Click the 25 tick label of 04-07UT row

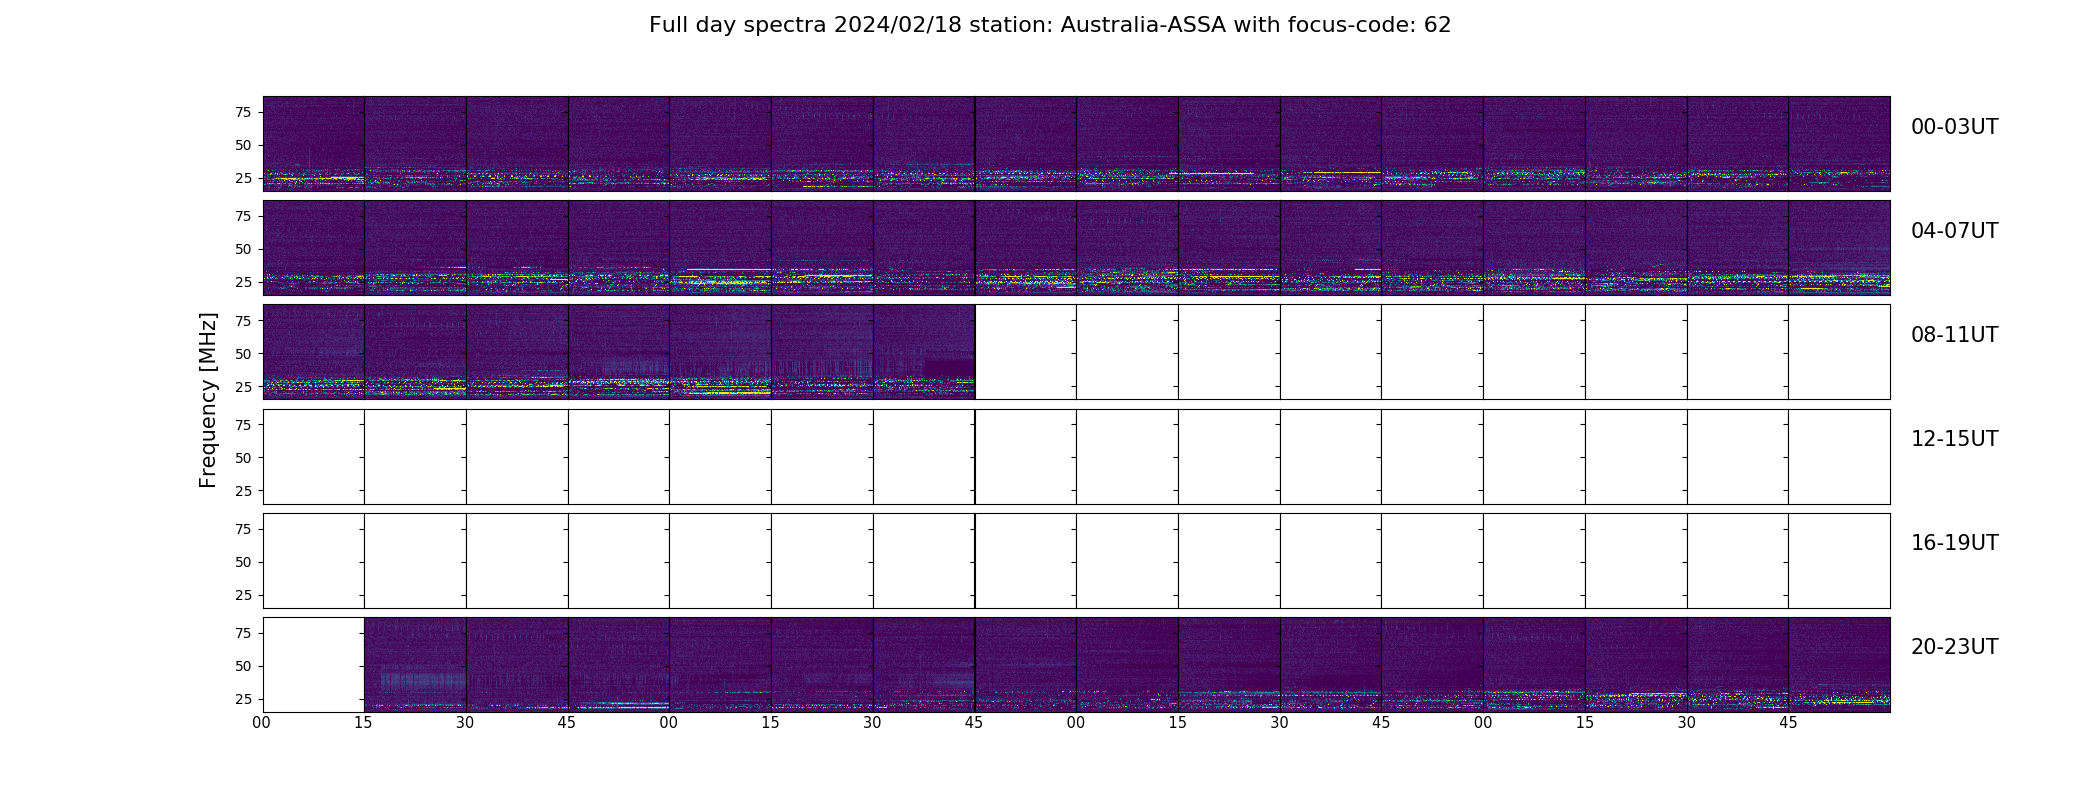pos(243,282)
